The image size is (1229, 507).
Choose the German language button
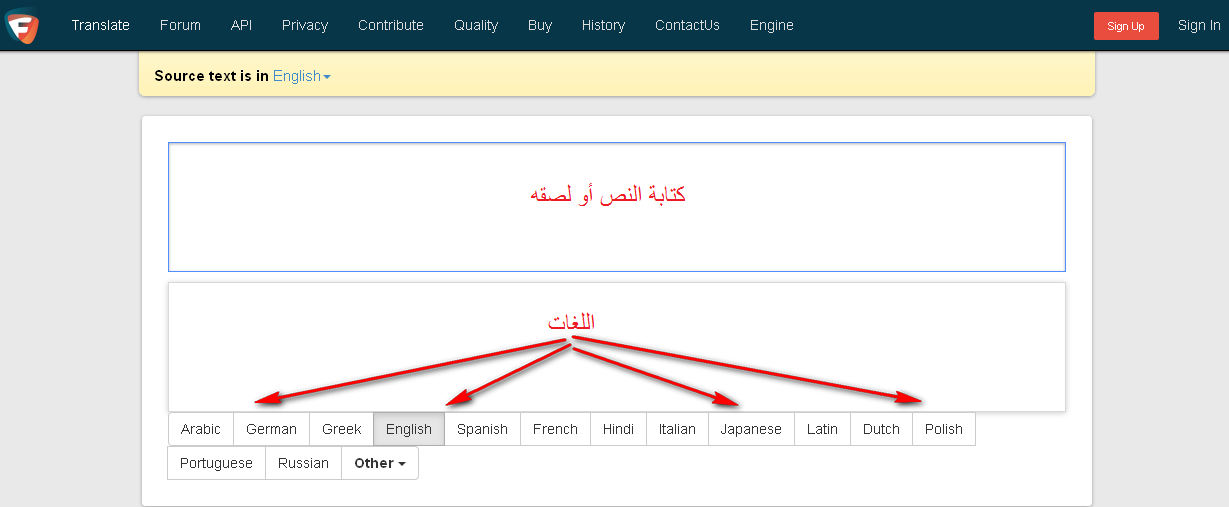click(x=271, y=429)
